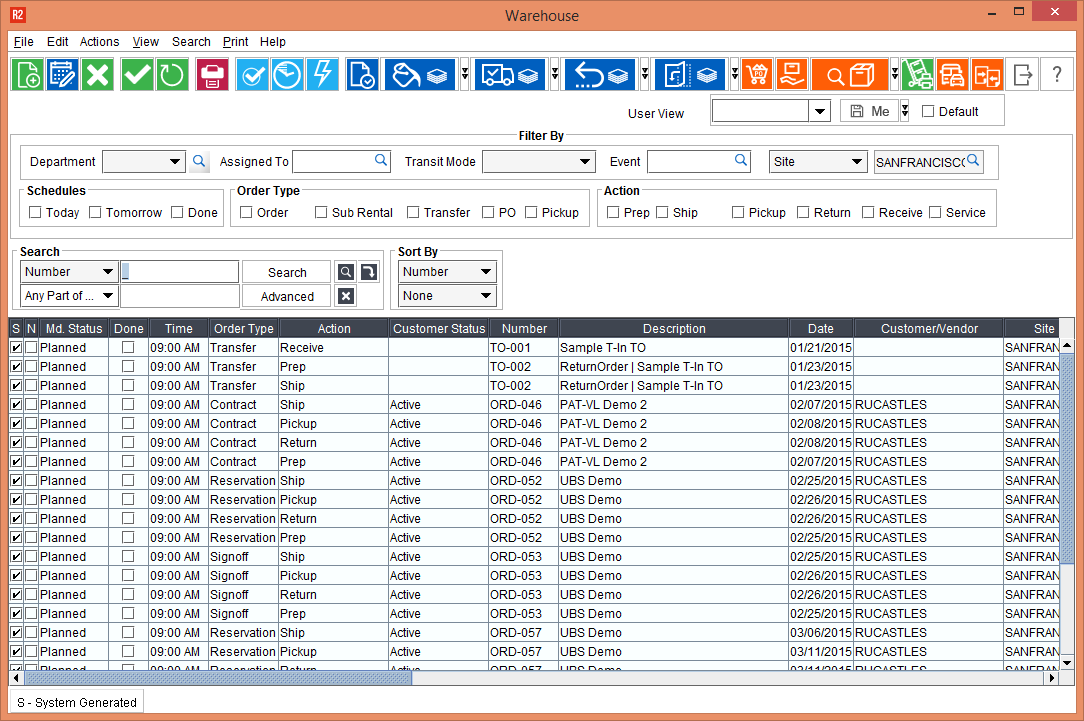1084x721 pixels.
Task: Click the green hand truck icon
Action: click(917, 75)
